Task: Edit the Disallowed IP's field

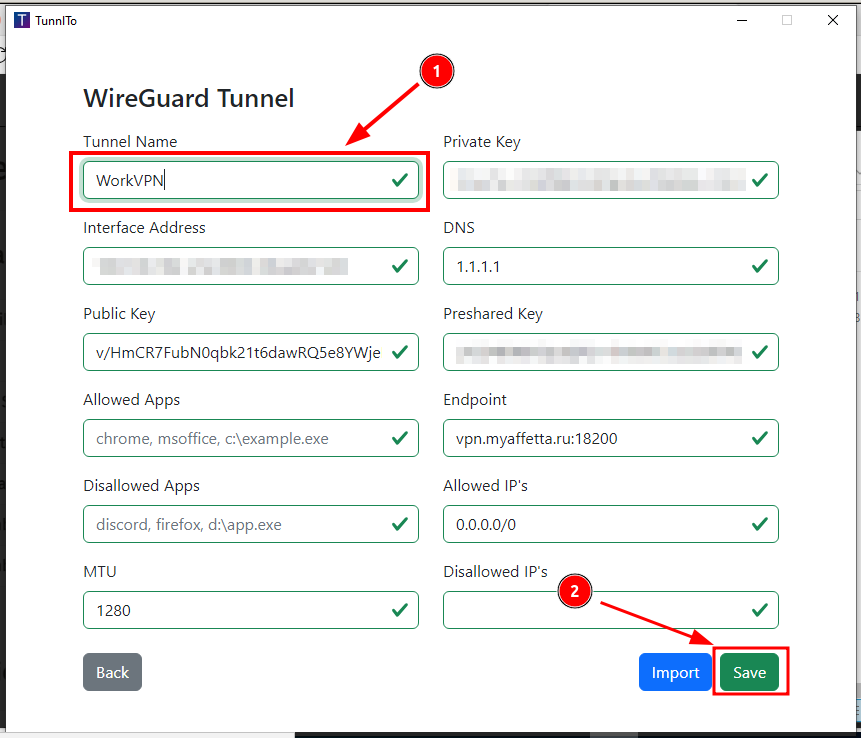Action: pyautogui.click(x=595, y=610)
